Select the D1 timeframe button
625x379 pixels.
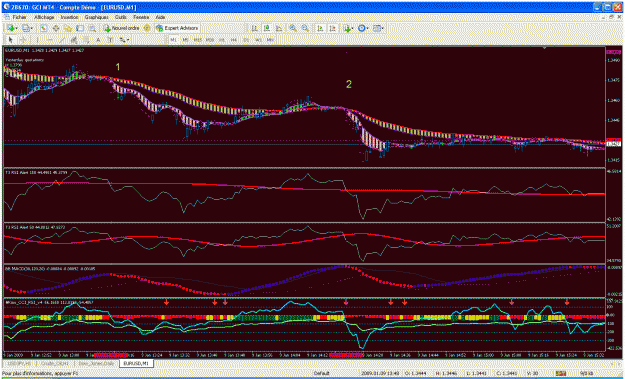(246, 40)
